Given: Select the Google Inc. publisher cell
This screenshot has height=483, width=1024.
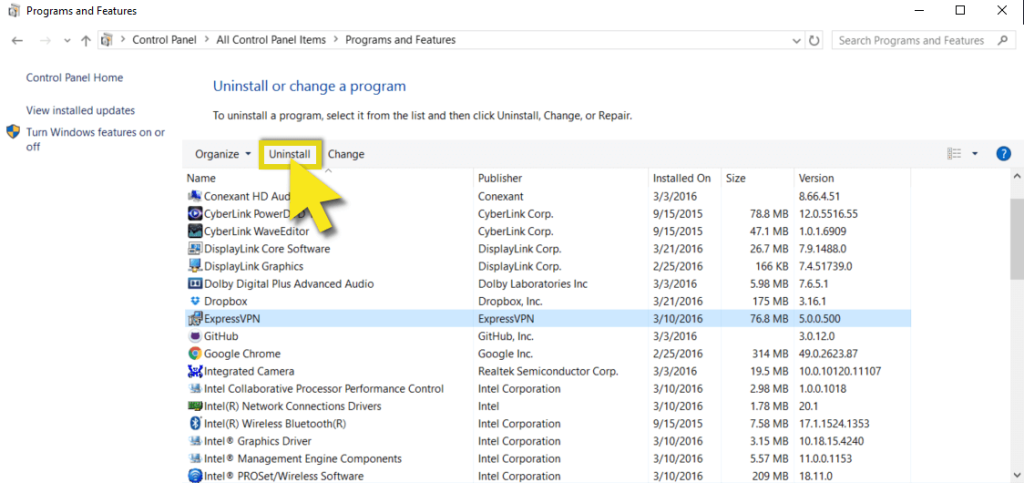Looking at the screenshot, I should (x=505, y=354).
